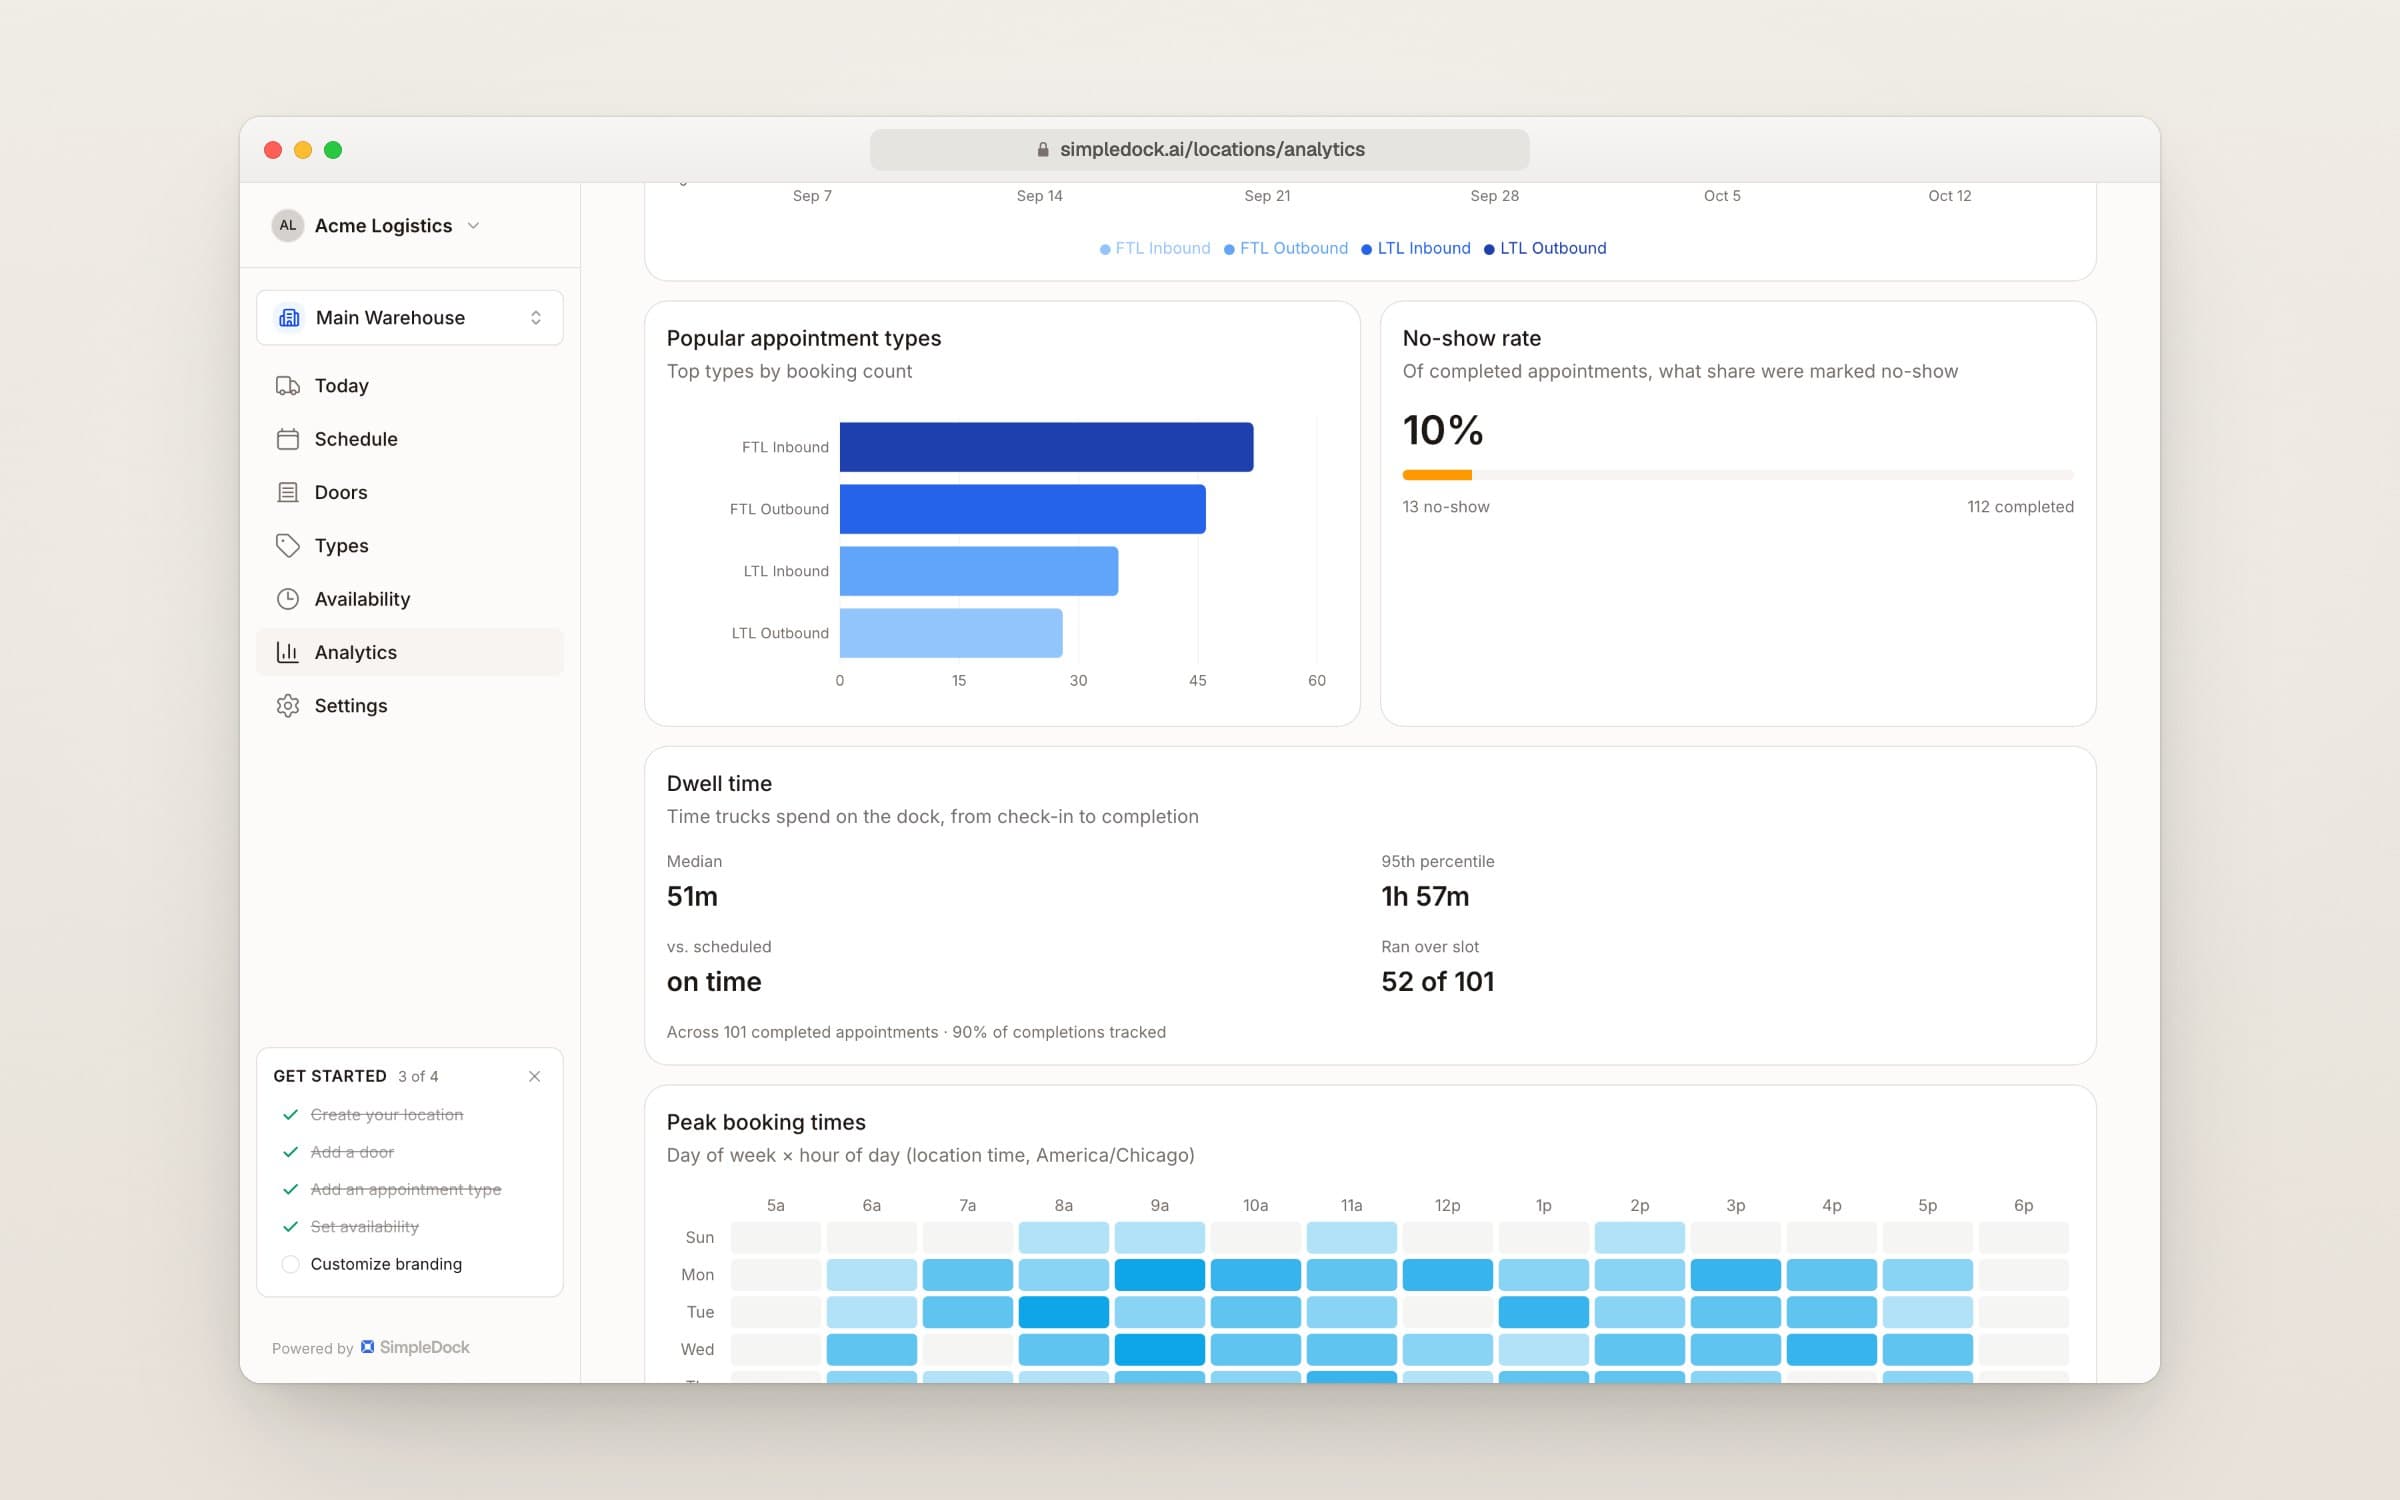Image resolution: width=2400 pixels, height=1500 pixels.
Task: Click the "52 of 101" ran over value
Action: 1437,982
